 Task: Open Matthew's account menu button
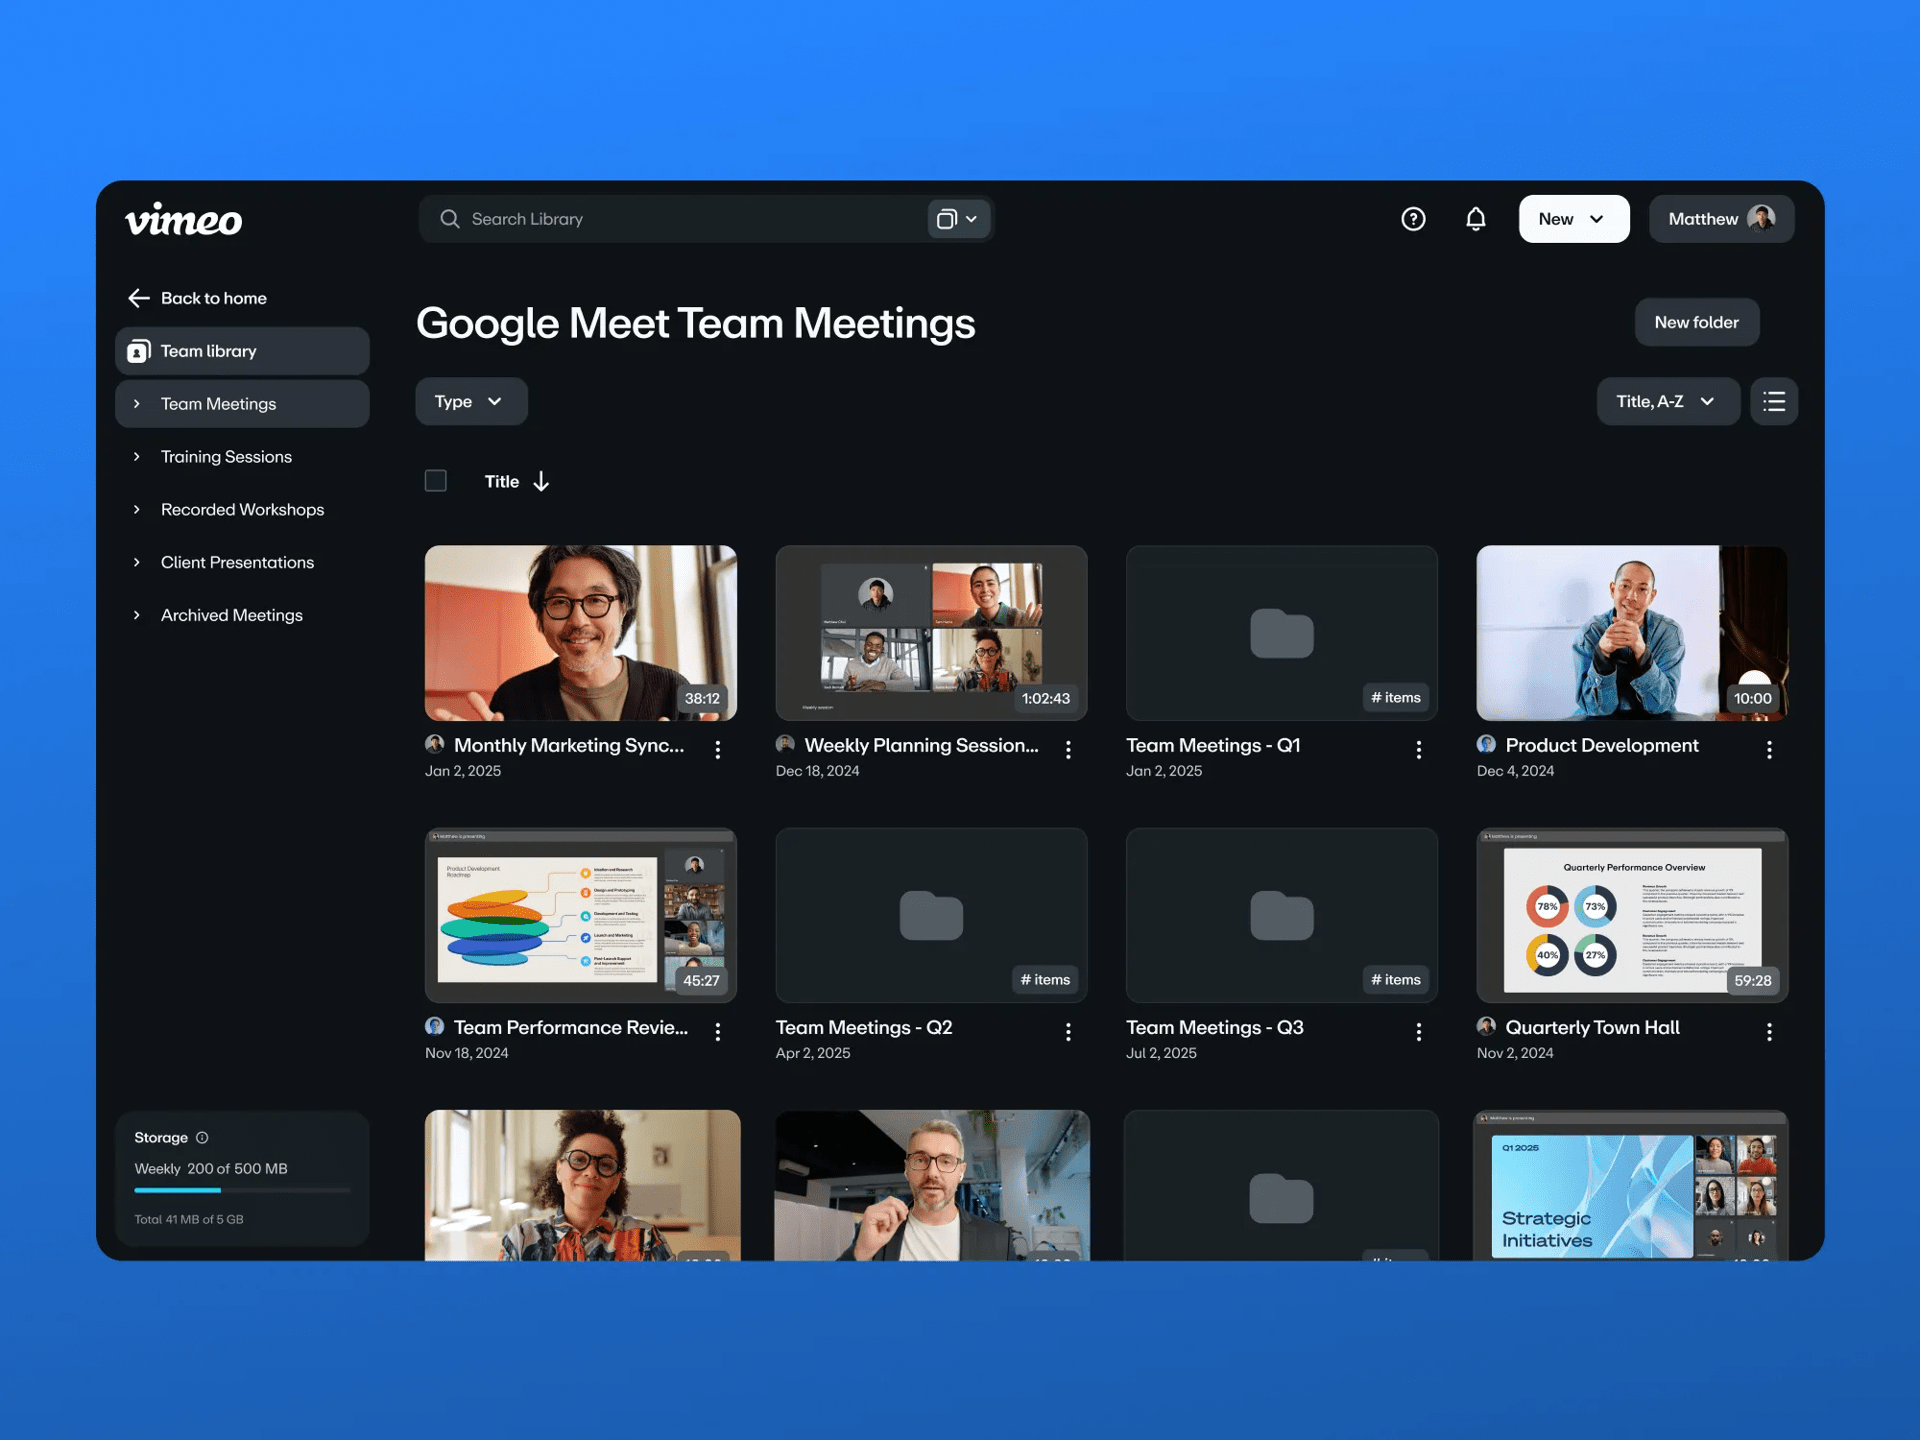1721,219
